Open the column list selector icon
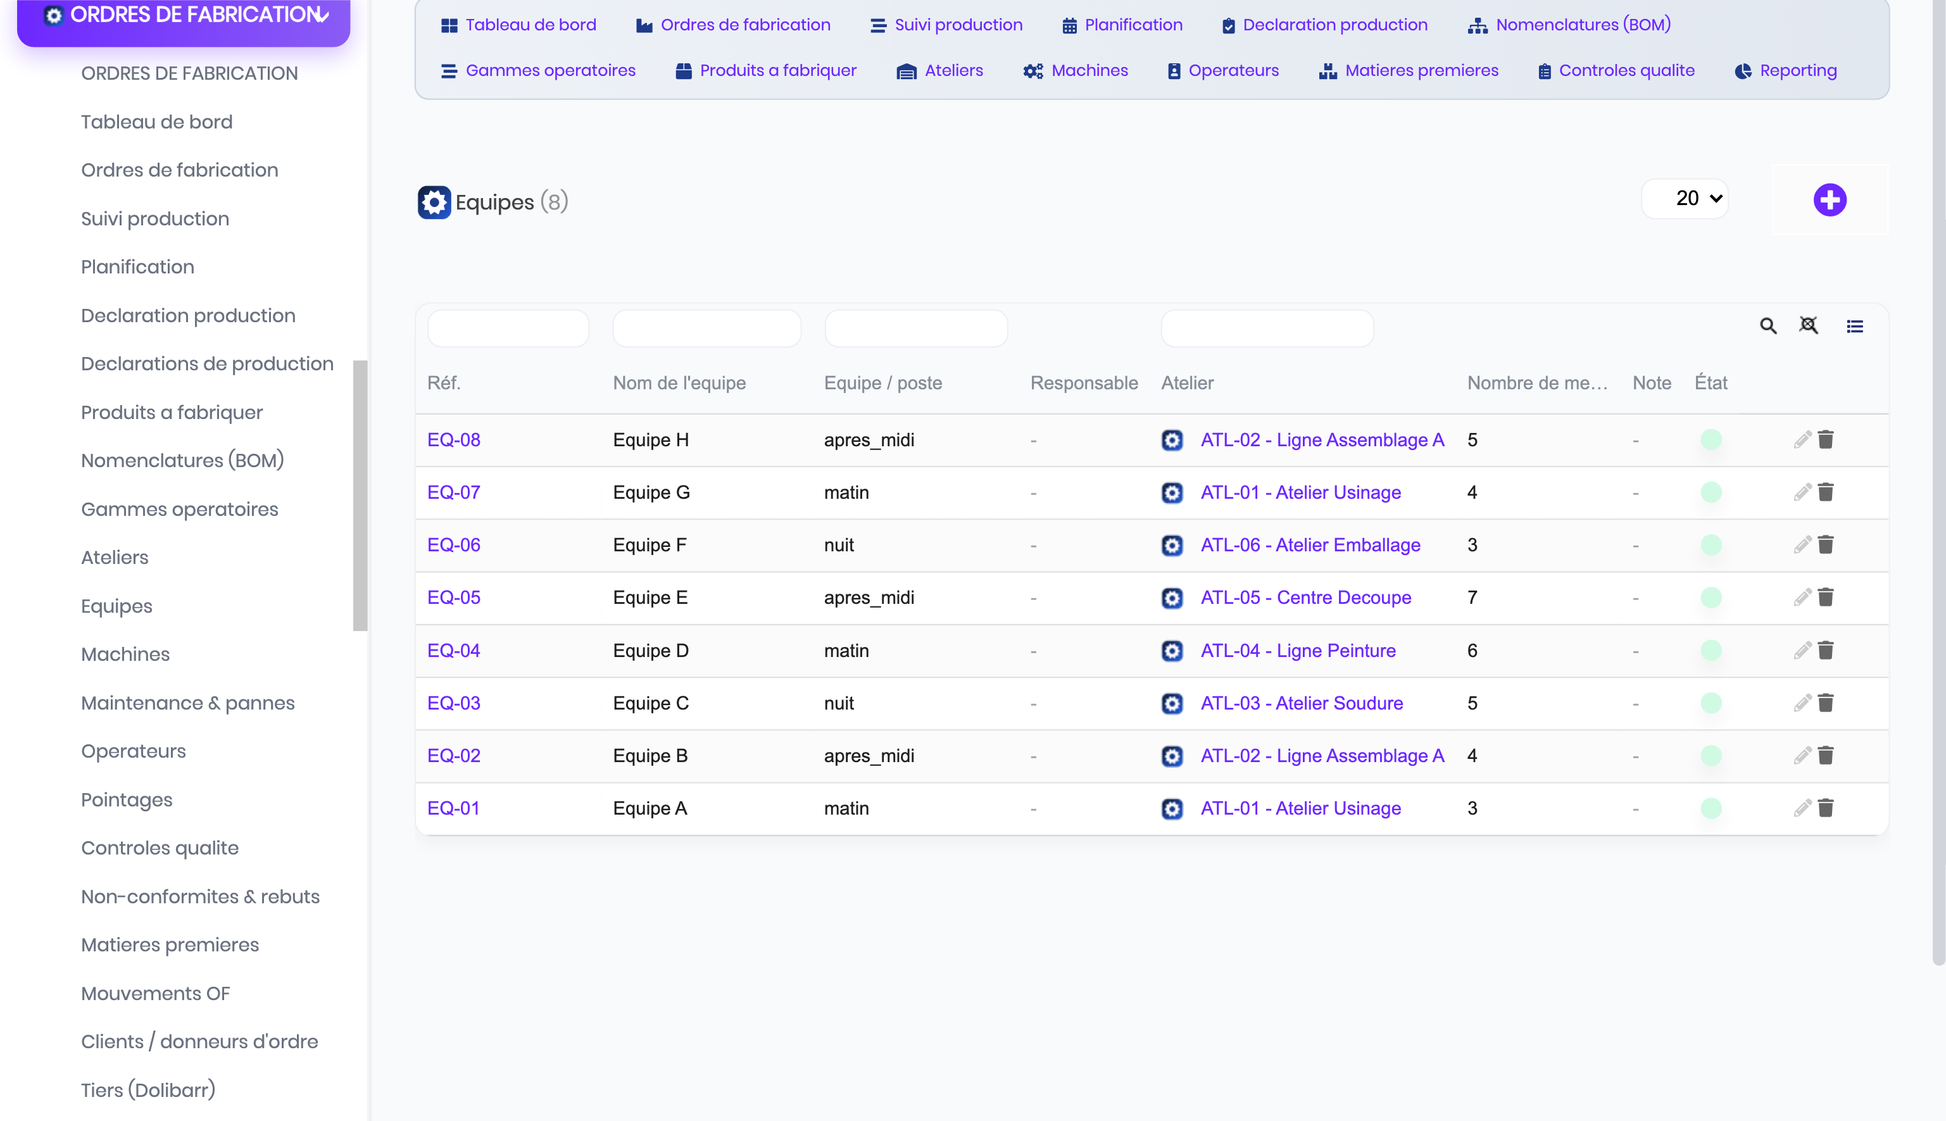 (x=1855, y=326)
